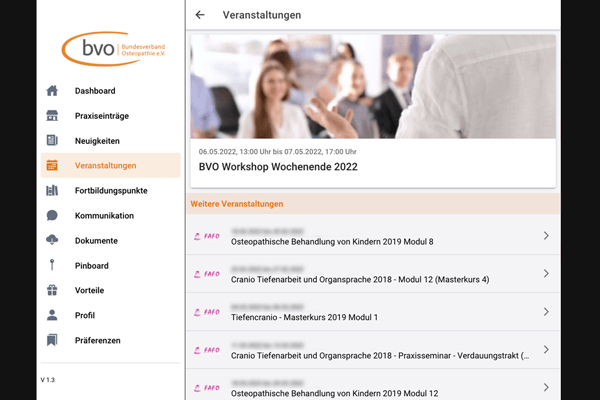Click the Praxiseinträge storefront icon
This screenshot has height=400, width=600.
pos(52,116)
